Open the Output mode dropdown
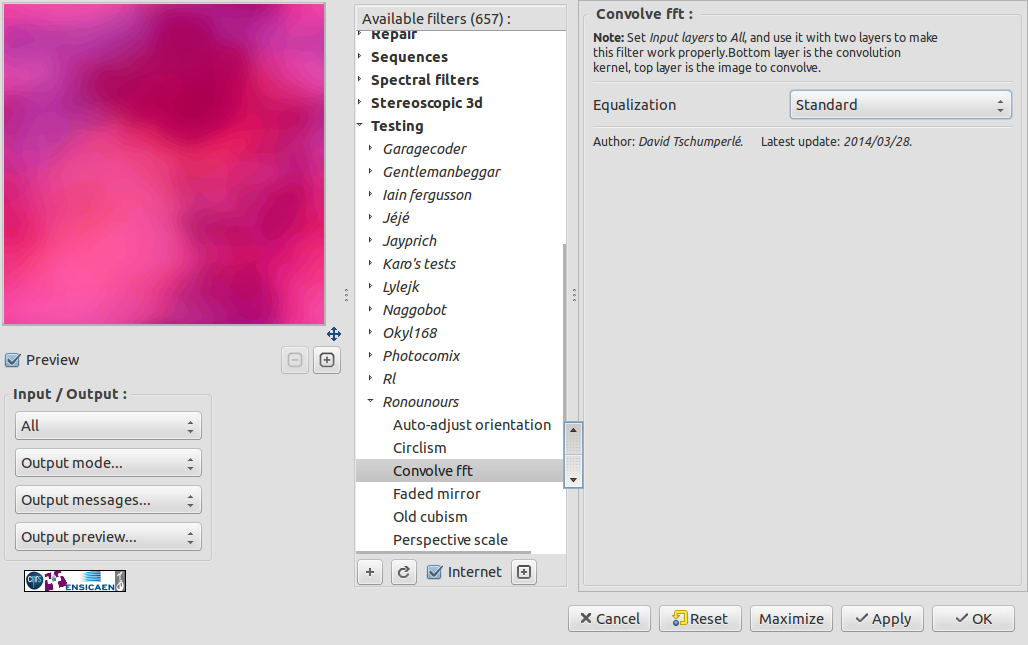 (108, 463)
